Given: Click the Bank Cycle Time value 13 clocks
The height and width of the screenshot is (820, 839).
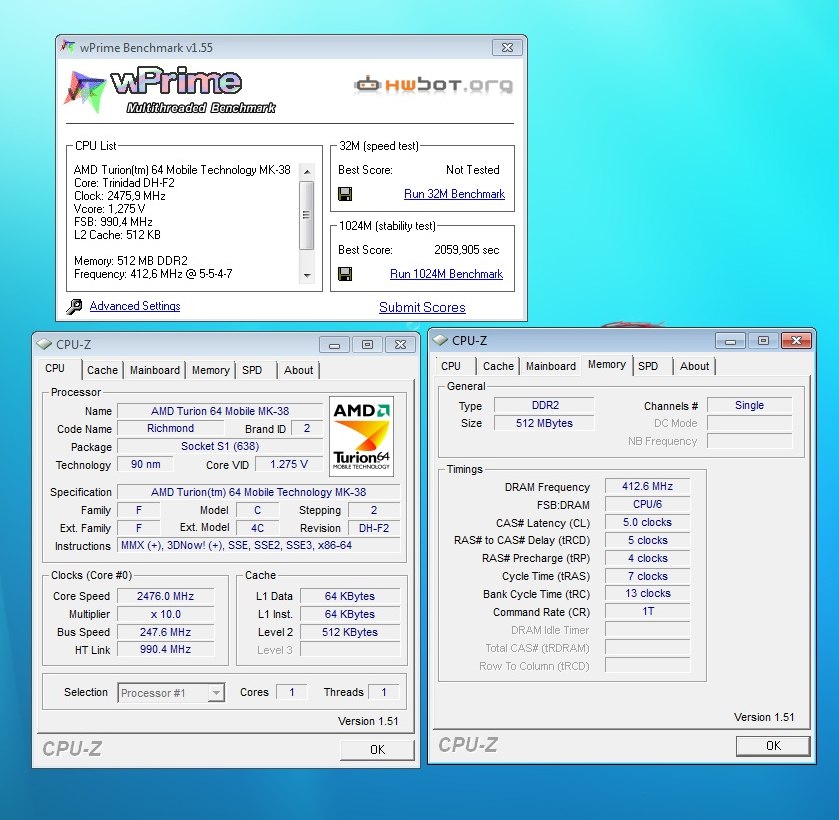Looking at the screenshot, I should click(x=647, y=593).
